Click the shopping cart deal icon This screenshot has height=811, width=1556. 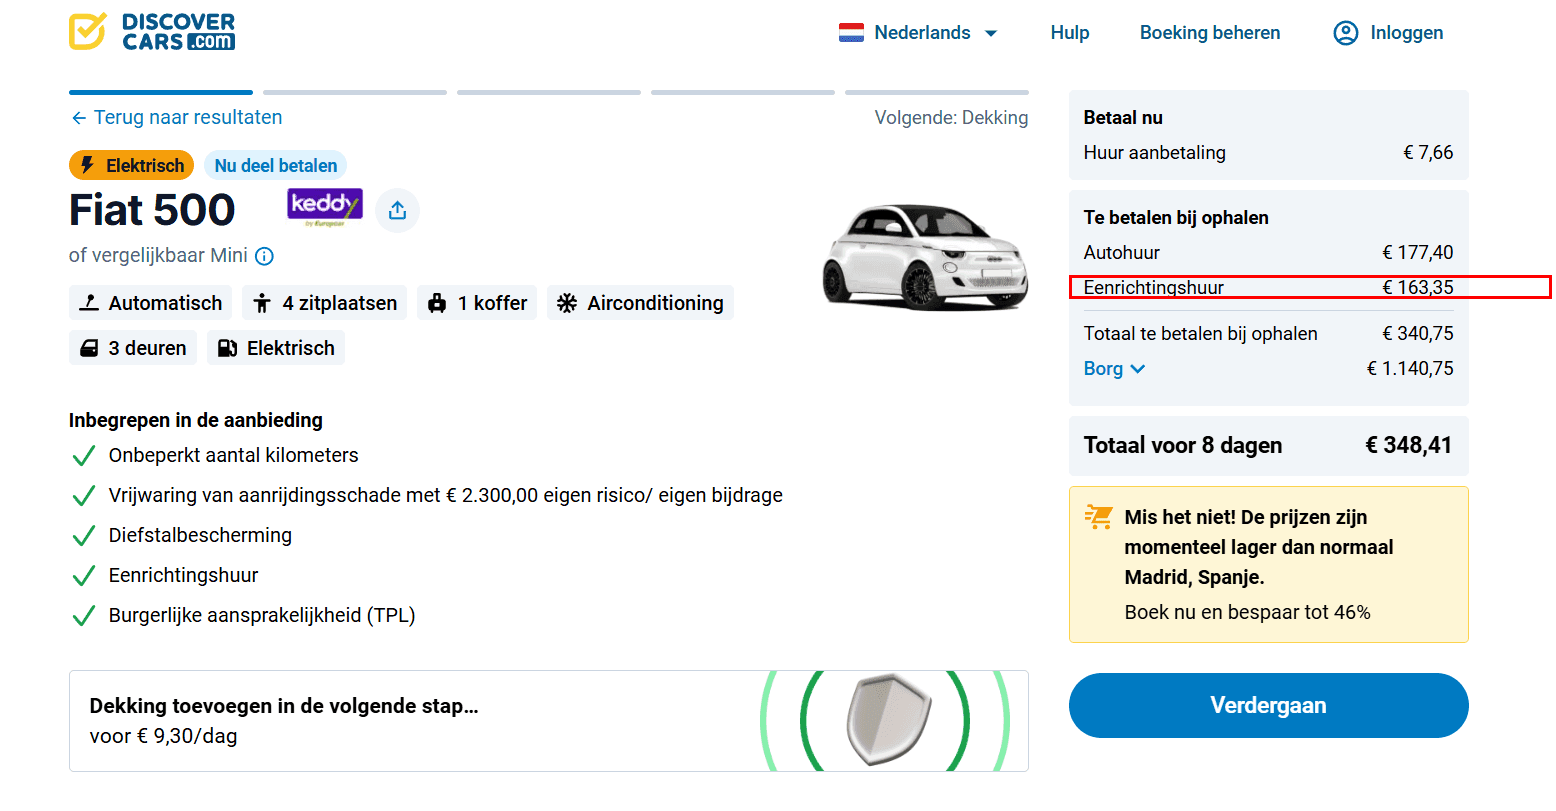[1098, 517]
